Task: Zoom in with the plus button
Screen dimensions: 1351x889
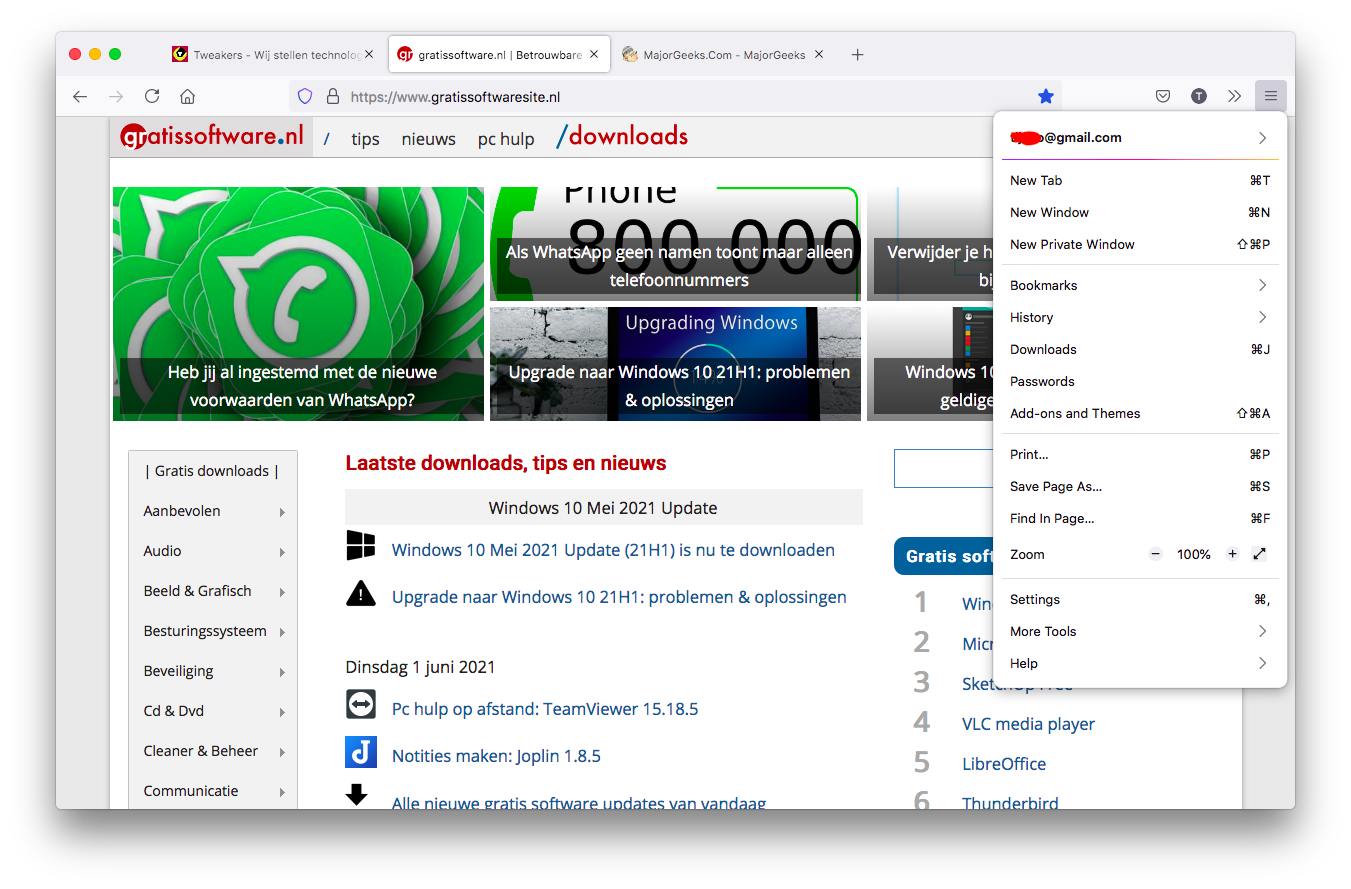Action: [1232, 554]
